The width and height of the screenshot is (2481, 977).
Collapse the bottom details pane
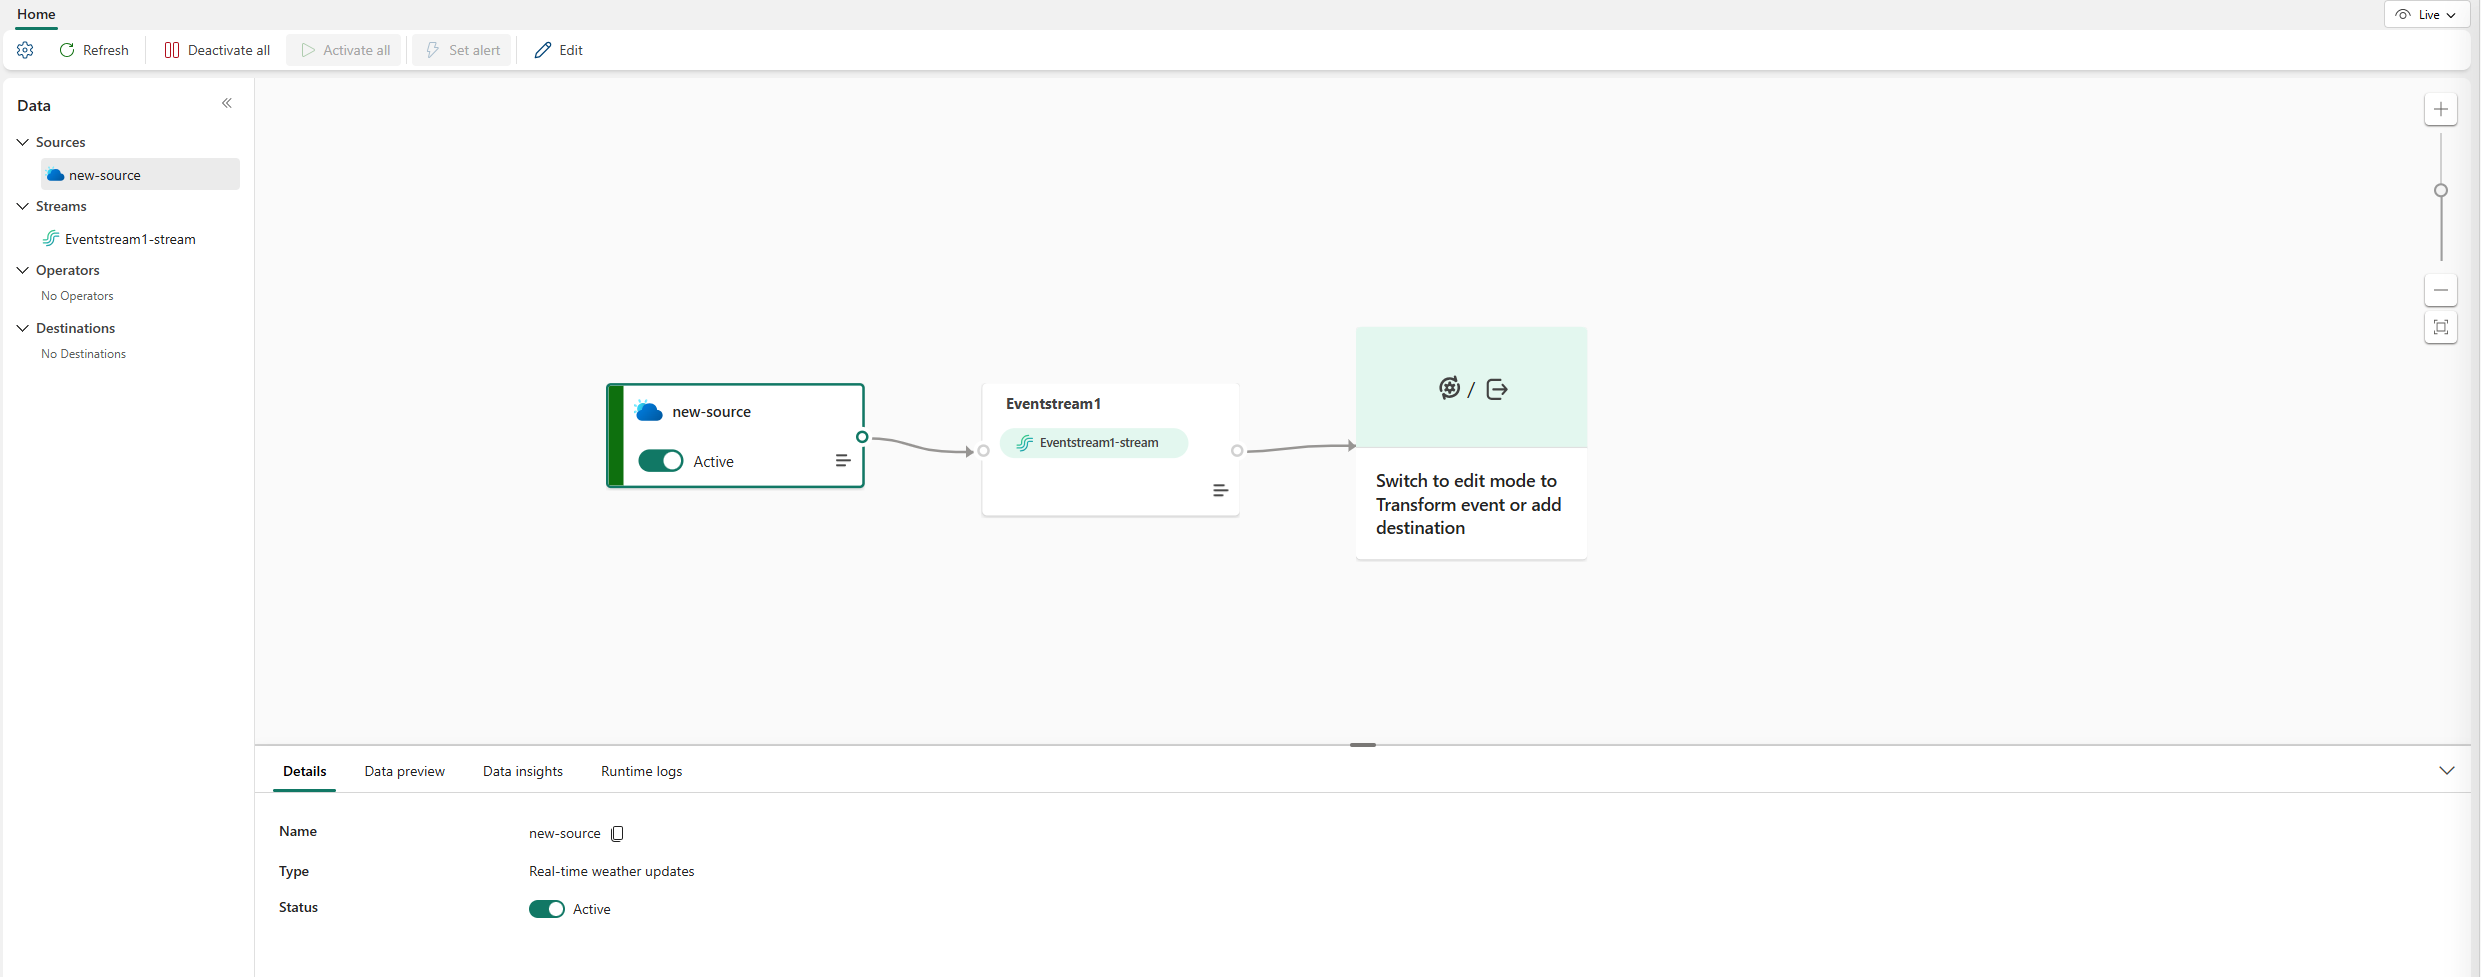pos(2447,770)
